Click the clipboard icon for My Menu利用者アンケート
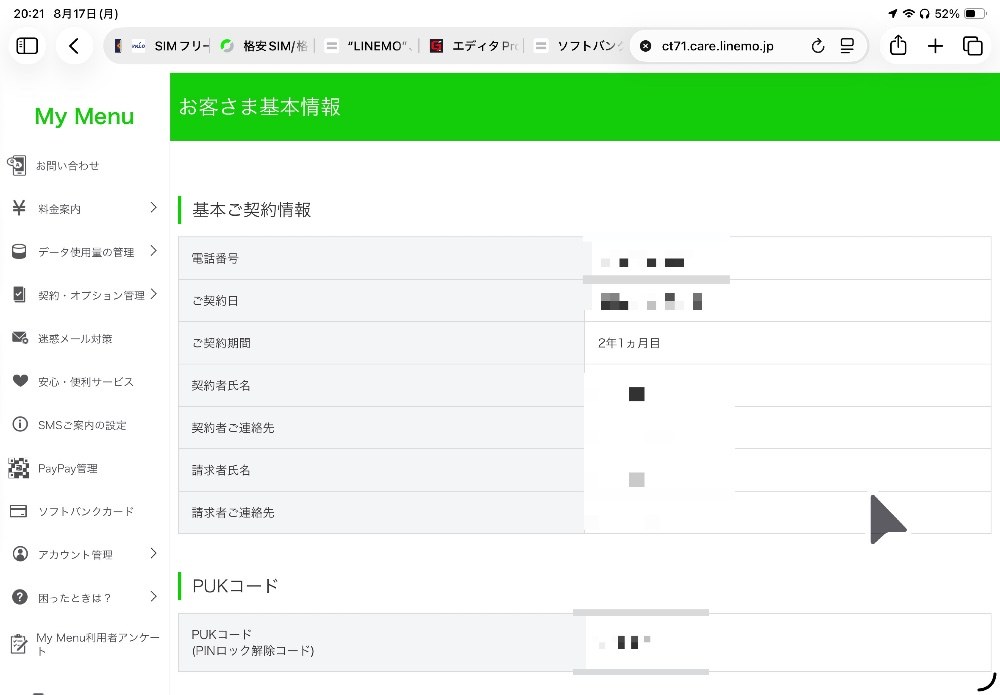 tap(19, 644)
